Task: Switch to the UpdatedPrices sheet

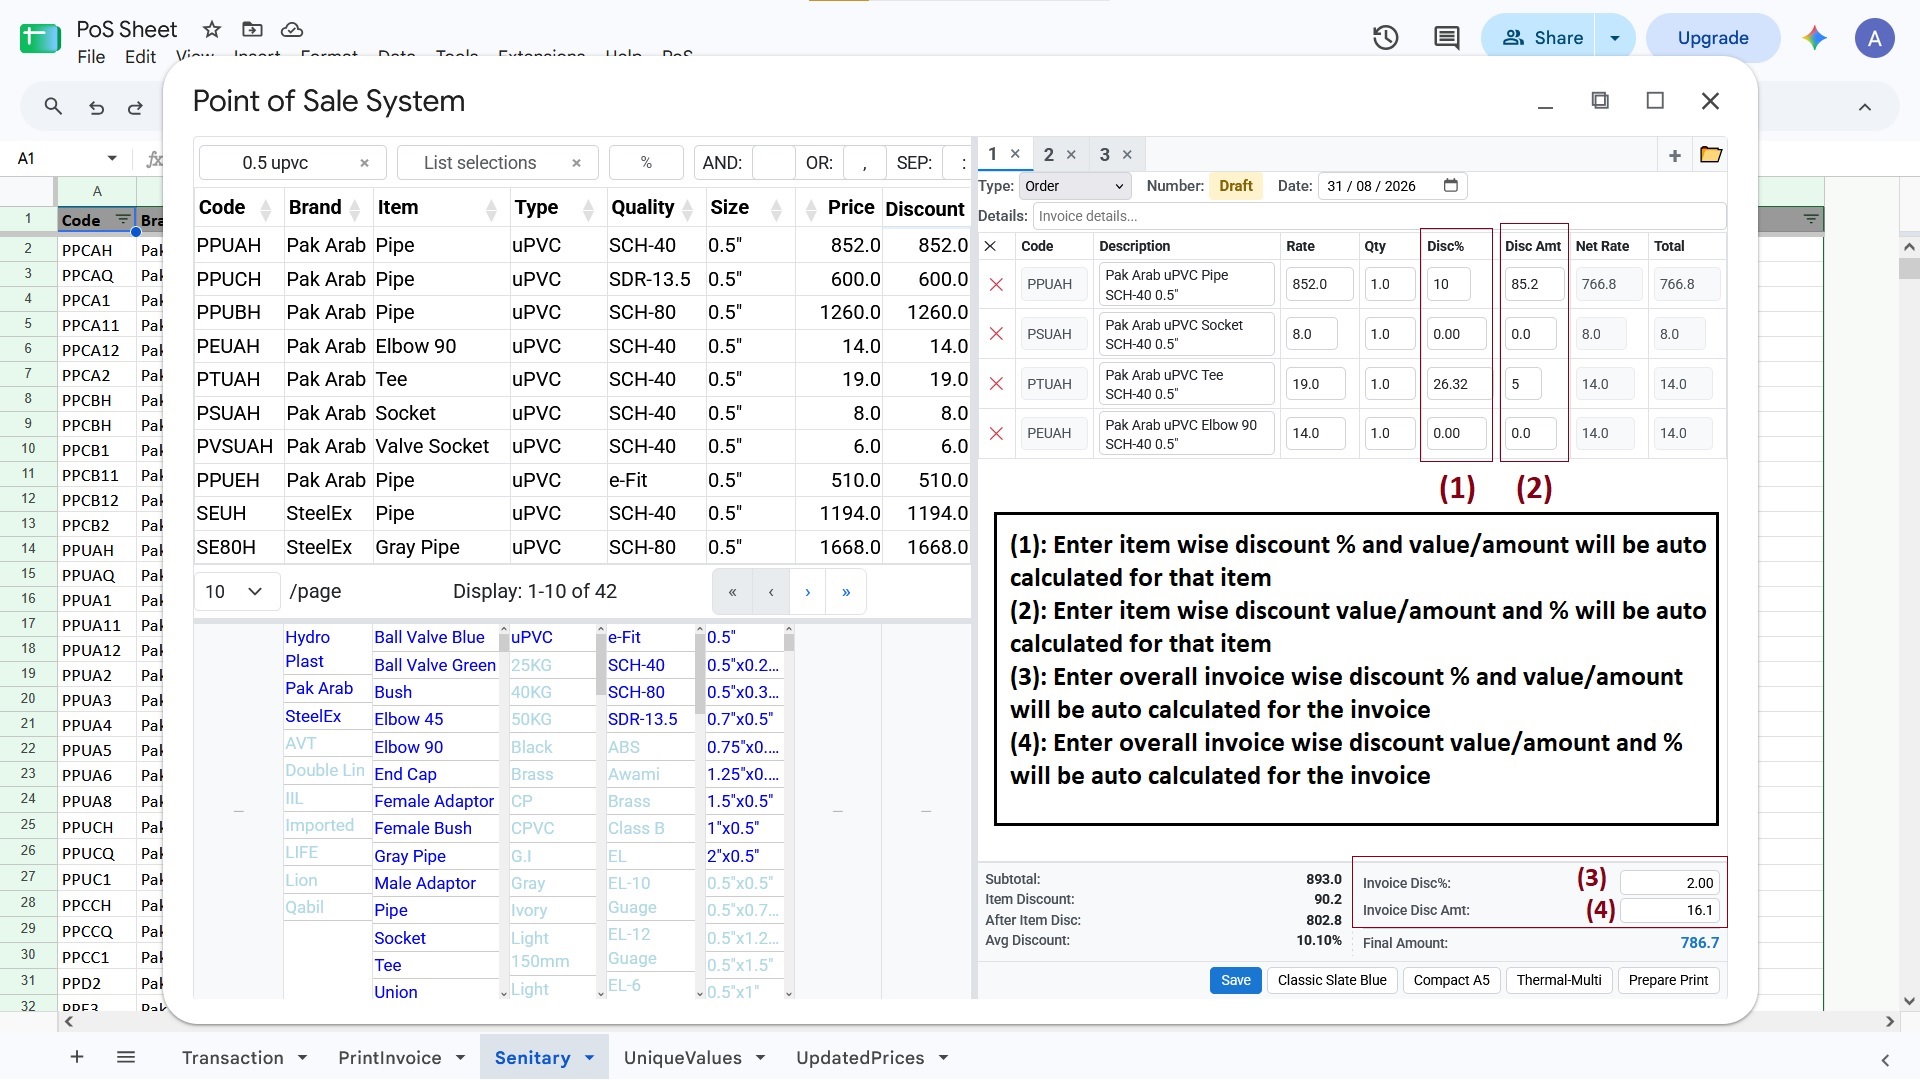Action: [x=859, y=1058]
